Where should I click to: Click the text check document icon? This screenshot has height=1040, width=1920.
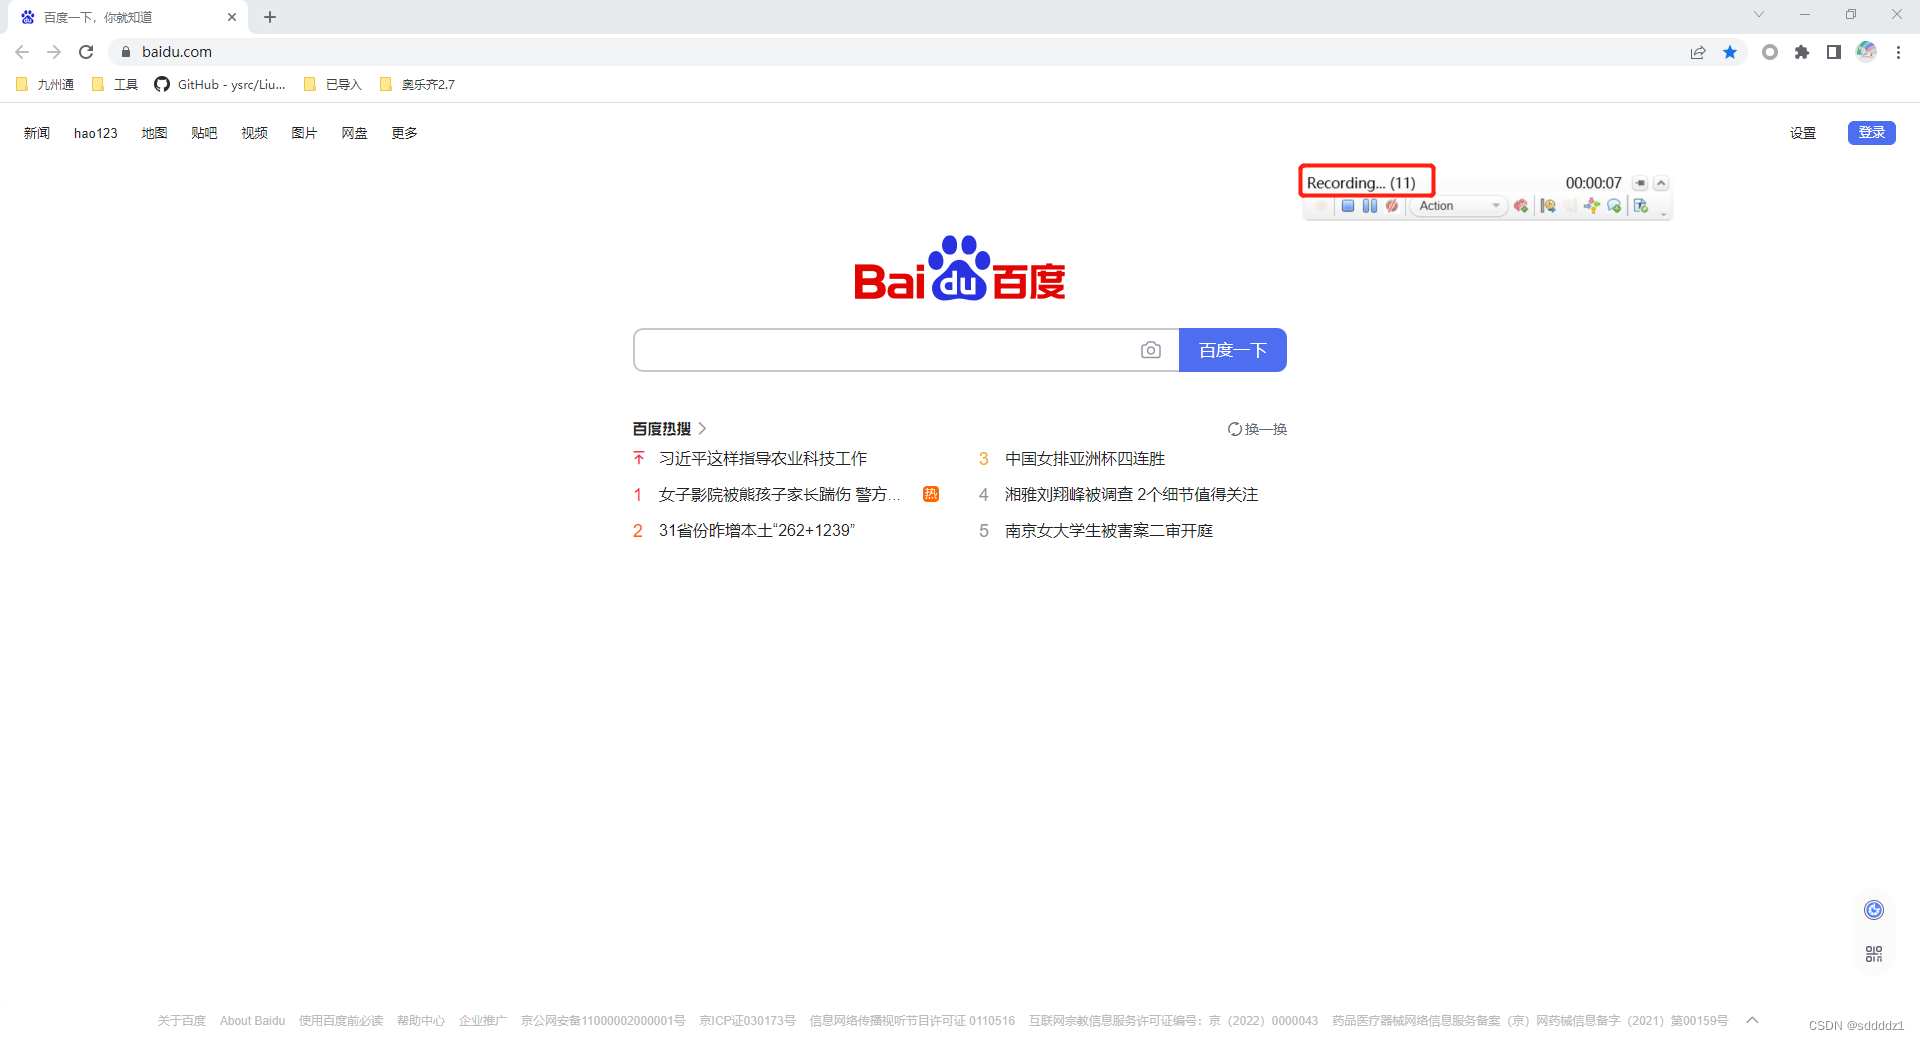point(1640,206)
